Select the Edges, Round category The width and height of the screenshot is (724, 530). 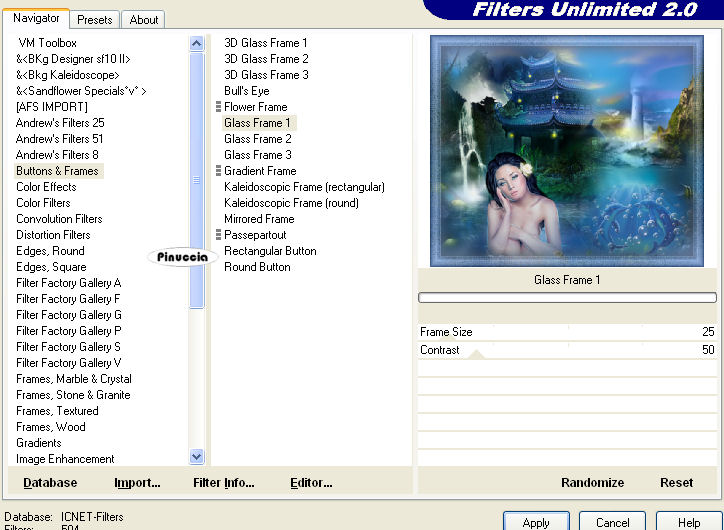click(50, 251)
